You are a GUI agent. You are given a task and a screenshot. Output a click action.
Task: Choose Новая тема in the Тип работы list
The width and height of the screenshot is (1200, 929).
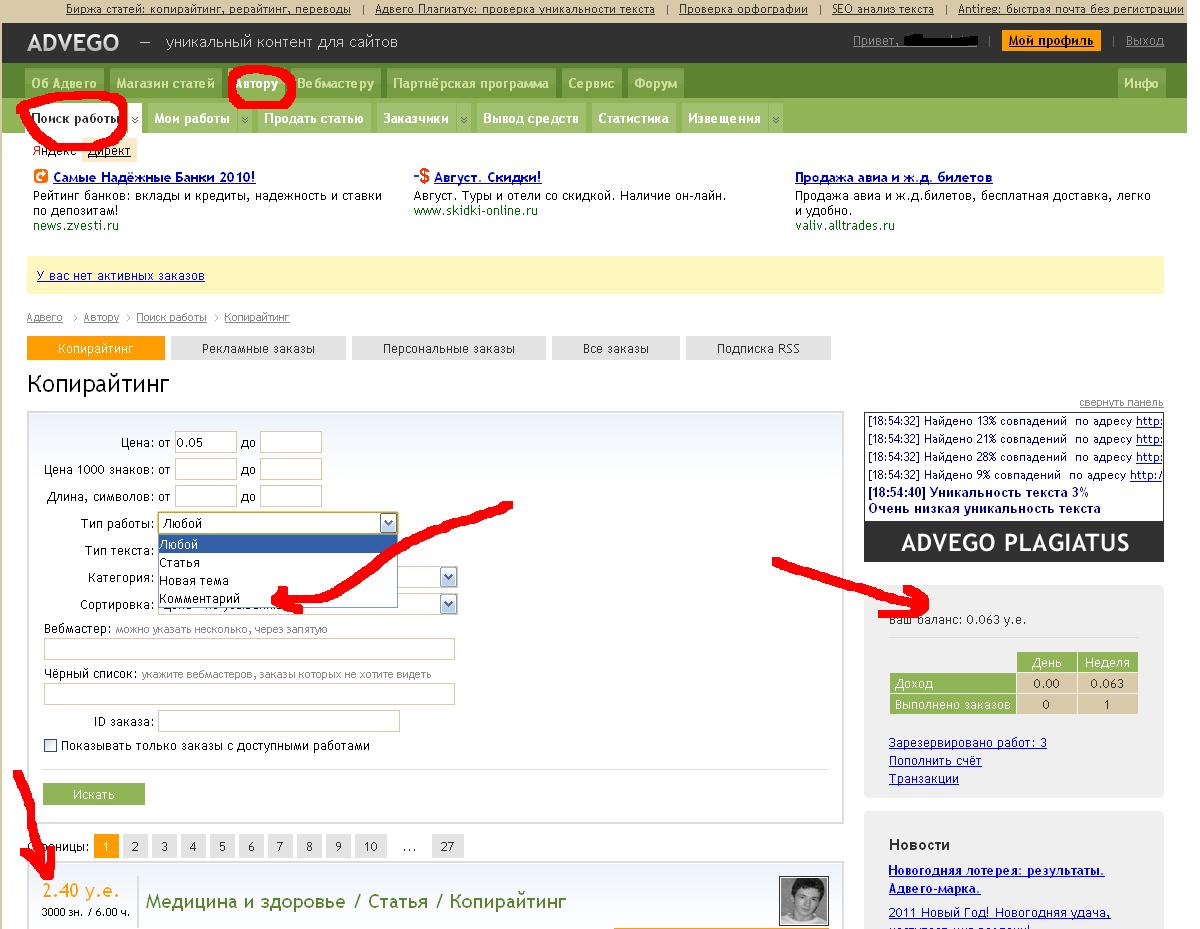277,581
